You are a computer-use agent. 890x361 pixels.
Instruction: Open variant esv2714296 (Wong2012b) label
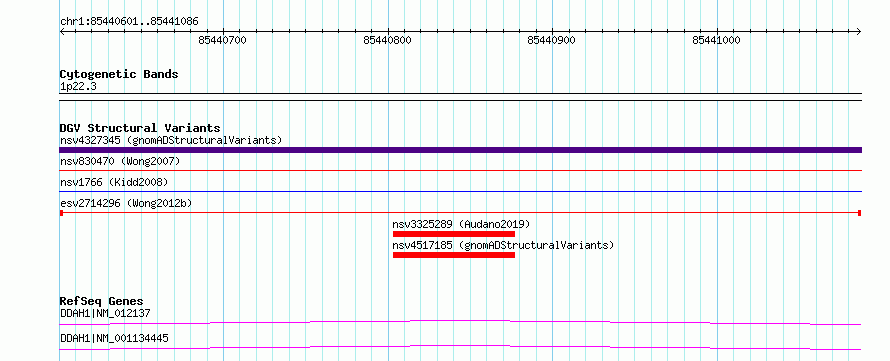pyautogui.click(x=126, y=203)
